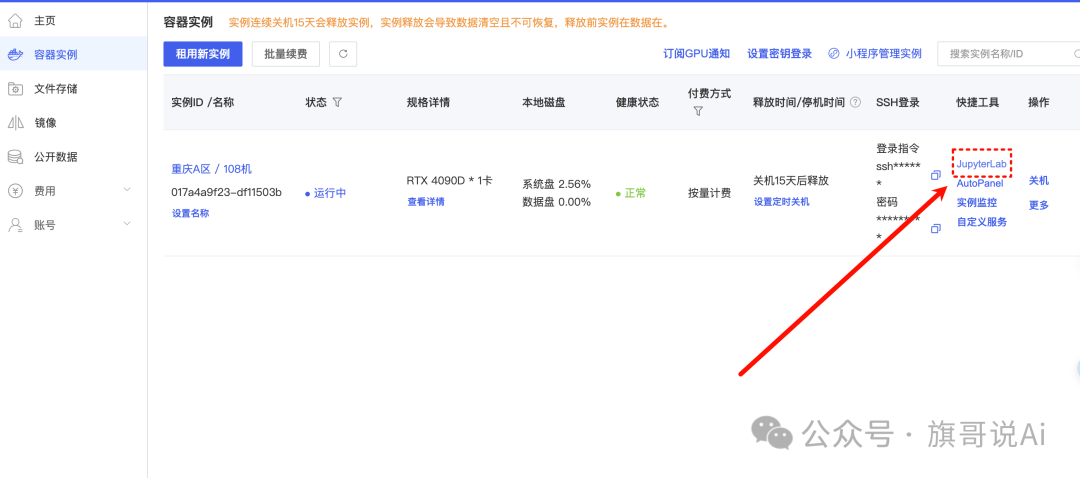Open the 重庆A区 / 108机 instance link
1080x478 pixels.
(x=211, y=169)
